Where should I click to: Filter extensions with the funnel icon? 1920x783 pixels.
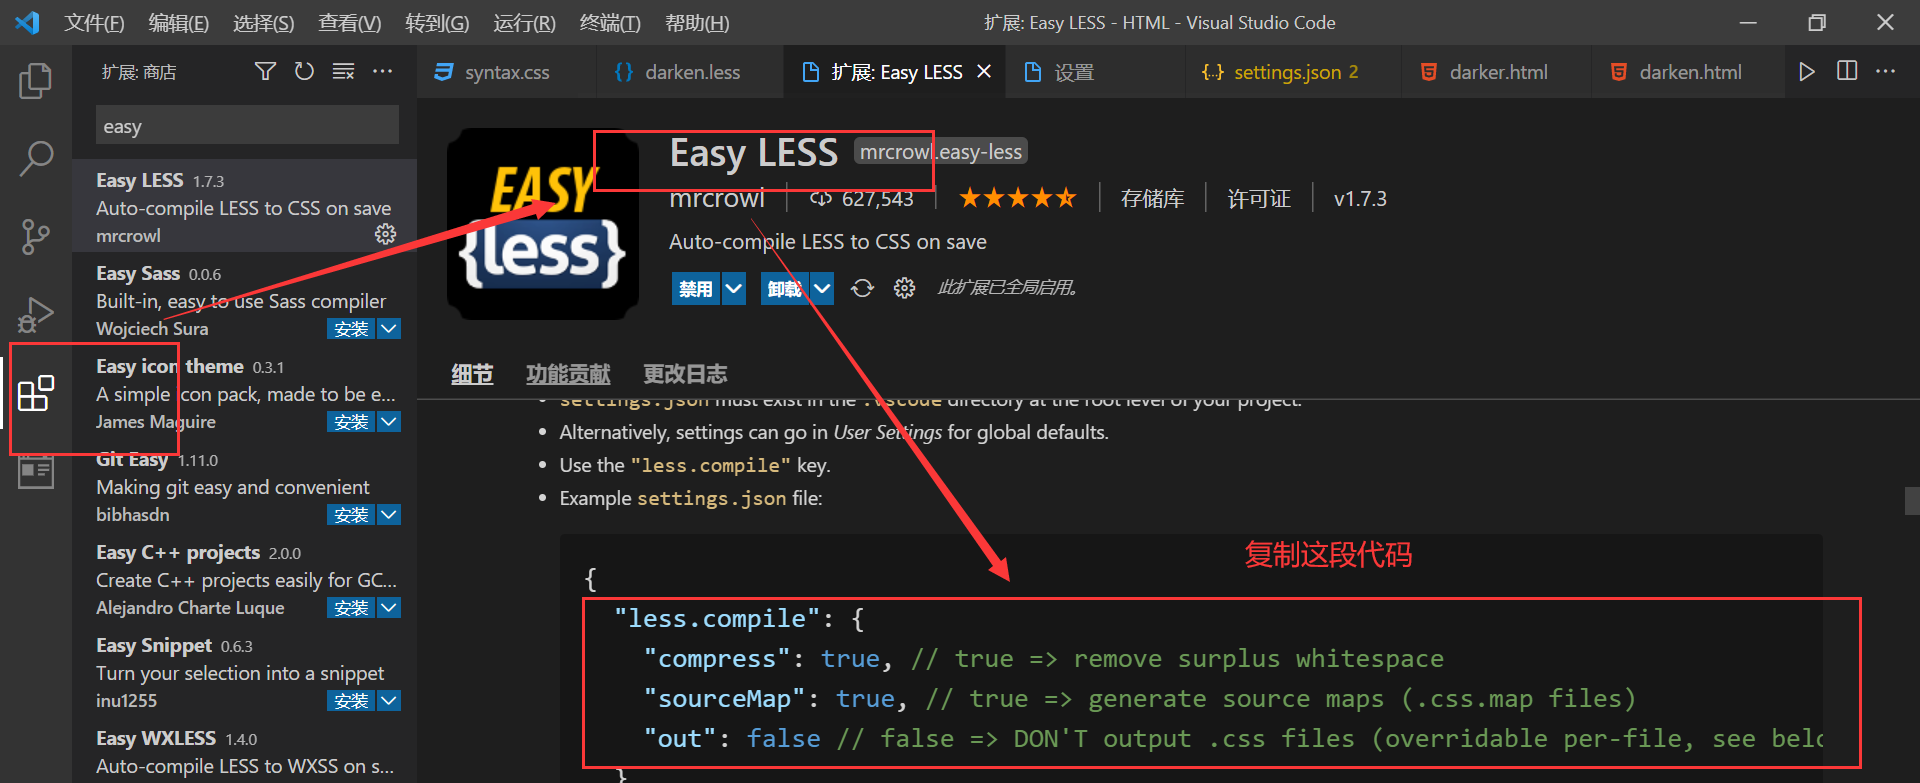click(x=265, y=71)
